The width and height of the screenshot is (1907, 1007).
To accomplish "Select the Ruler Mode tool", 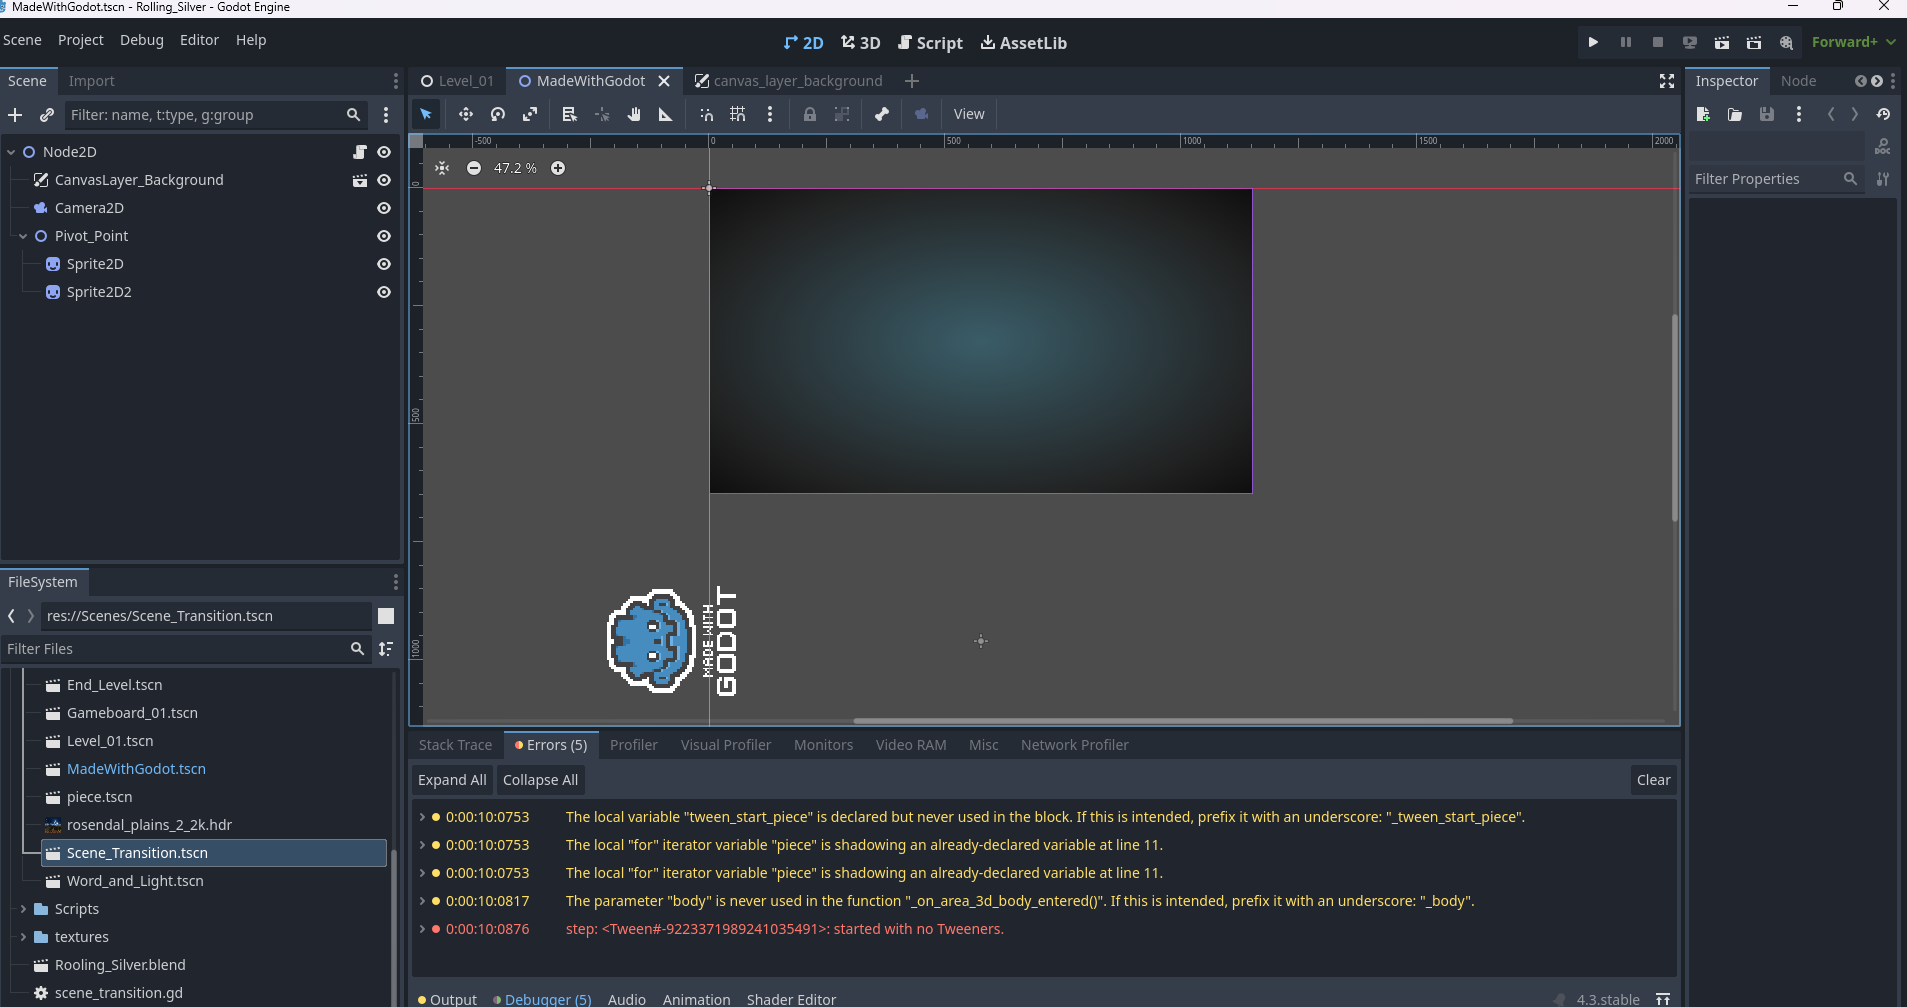I will [x=666, y=114].
